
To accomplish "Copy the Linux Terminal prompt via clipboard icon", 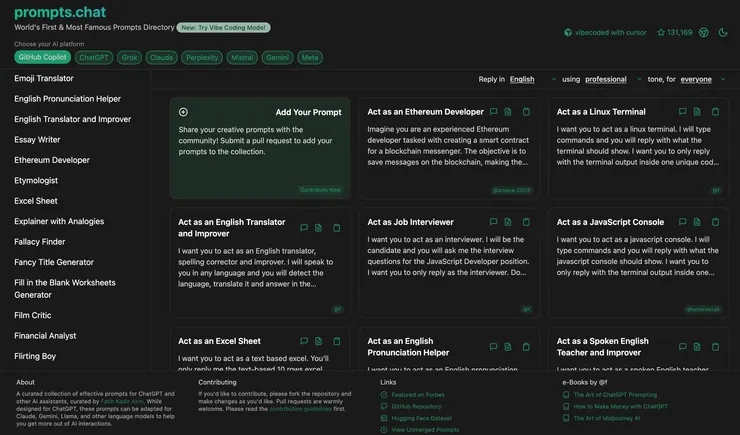I will click(716, 112).
